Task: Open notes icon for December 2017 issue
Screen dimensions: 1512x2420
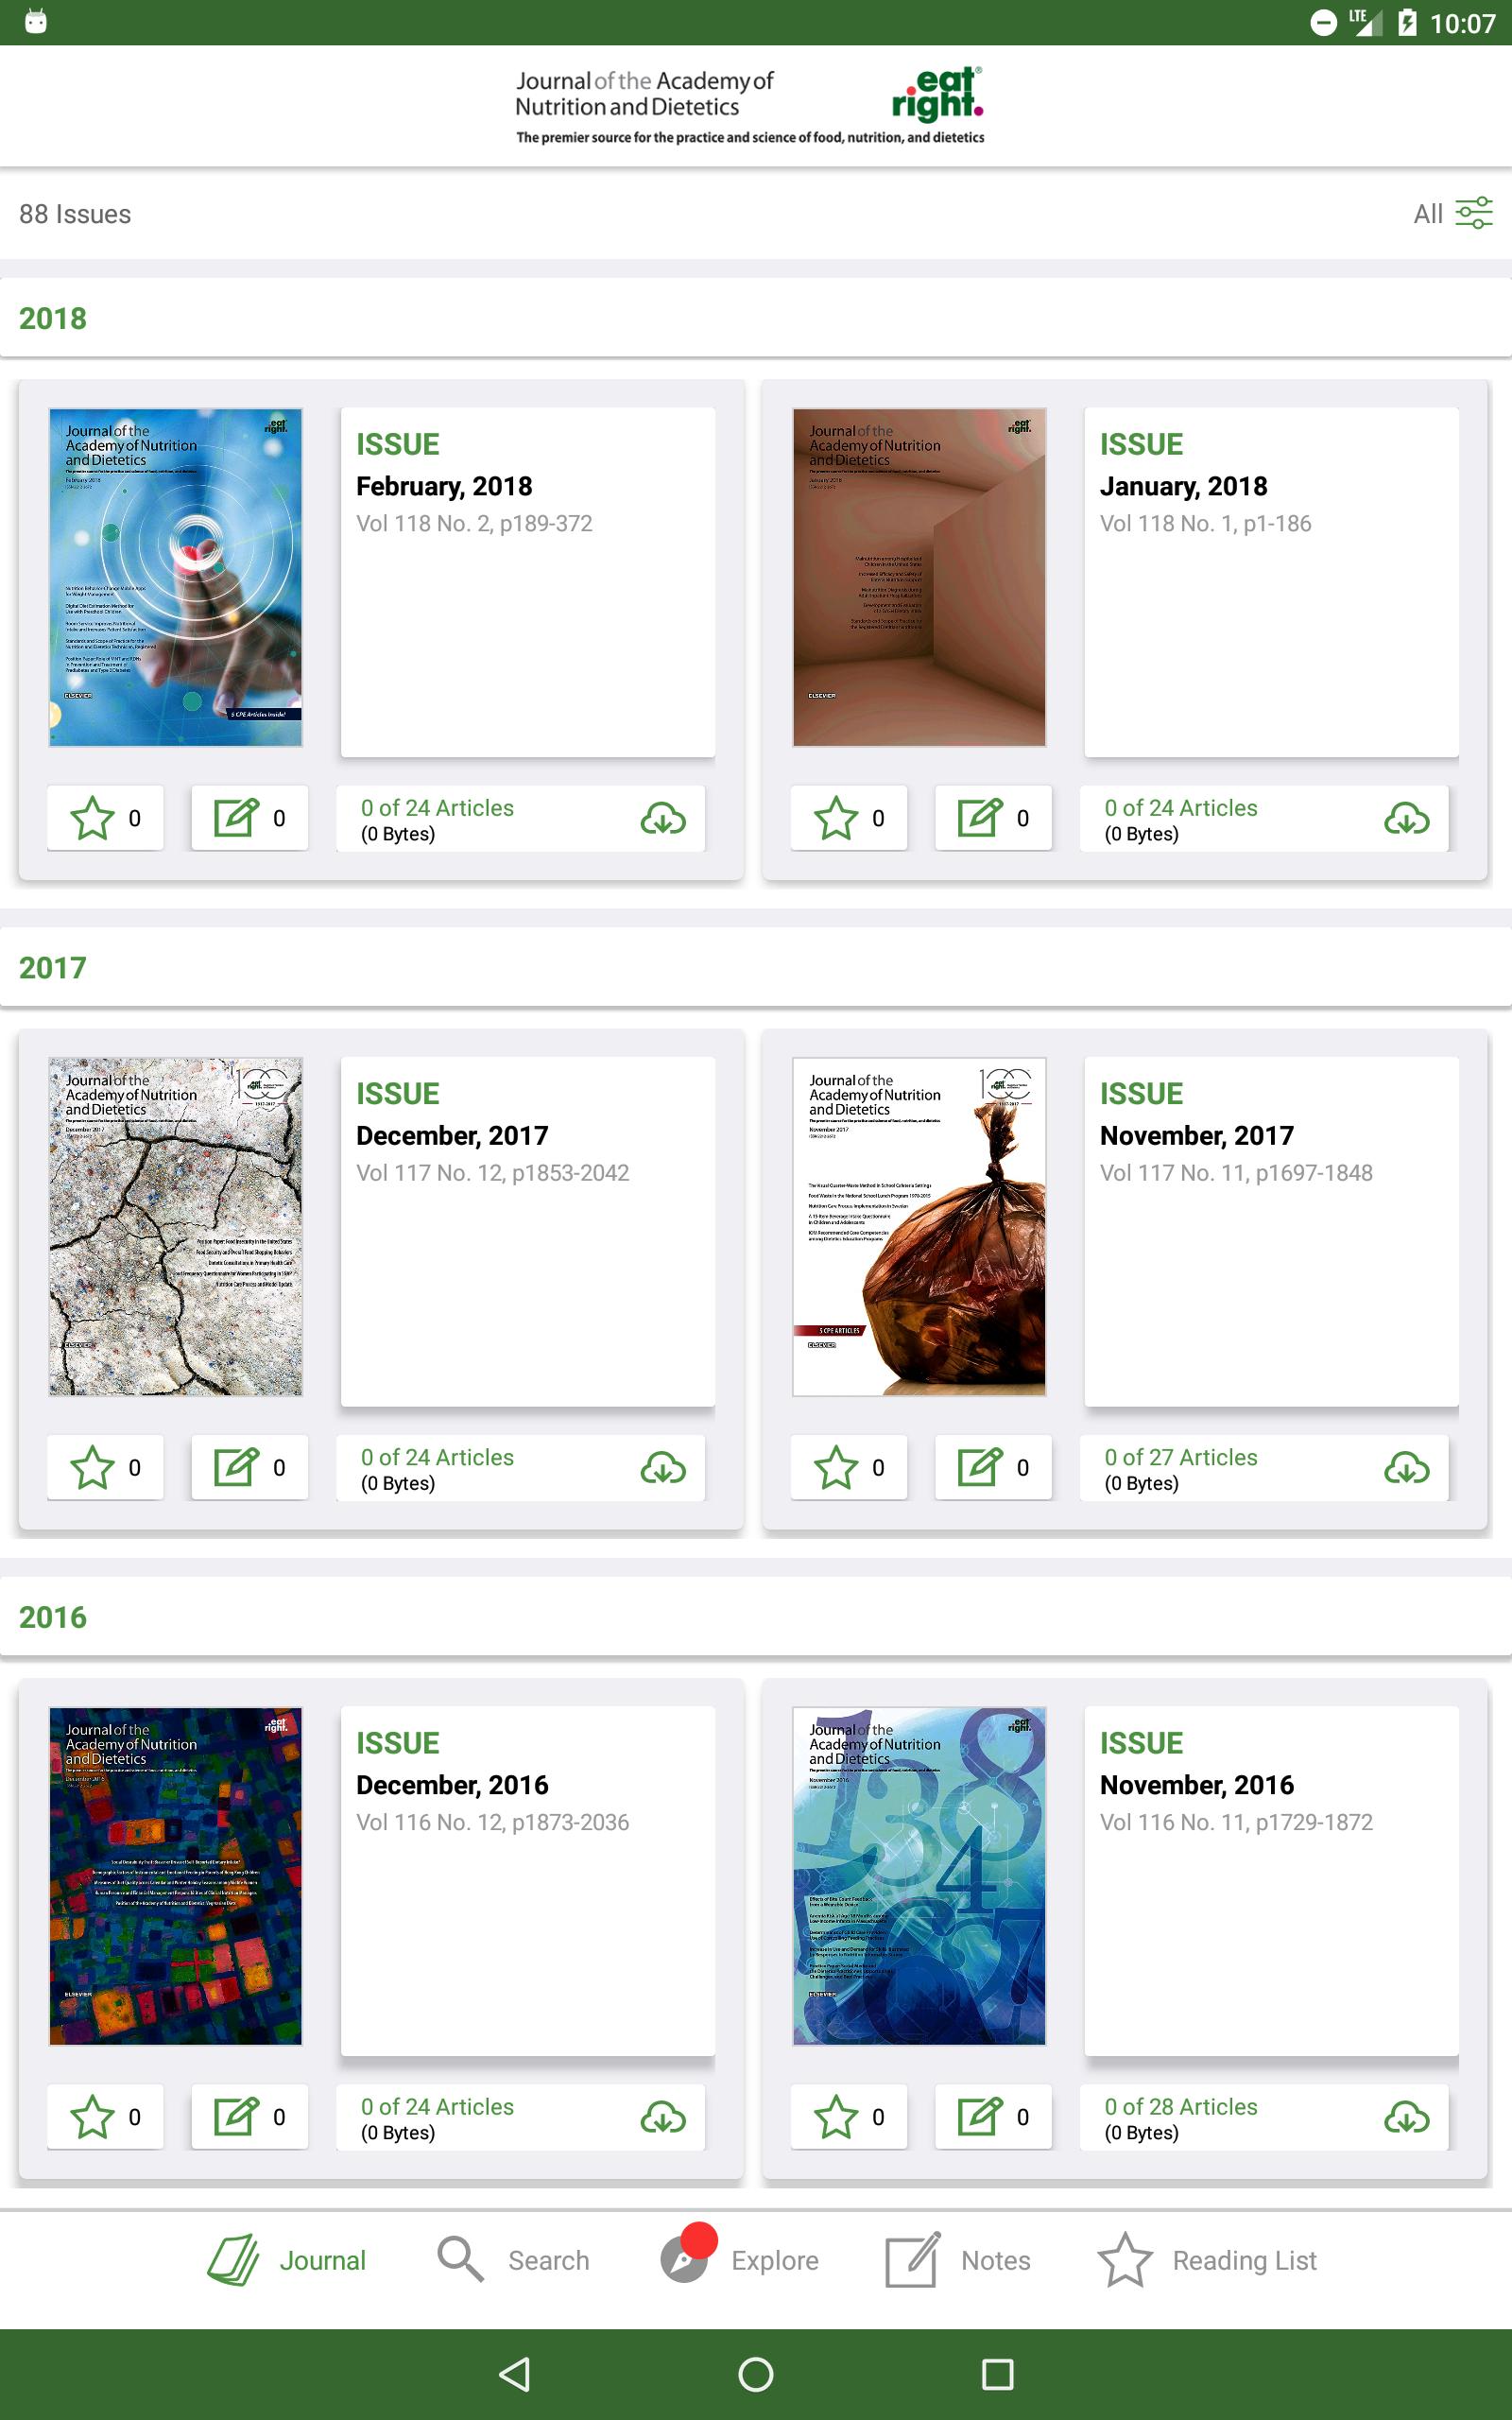Action: point(250,1467)
